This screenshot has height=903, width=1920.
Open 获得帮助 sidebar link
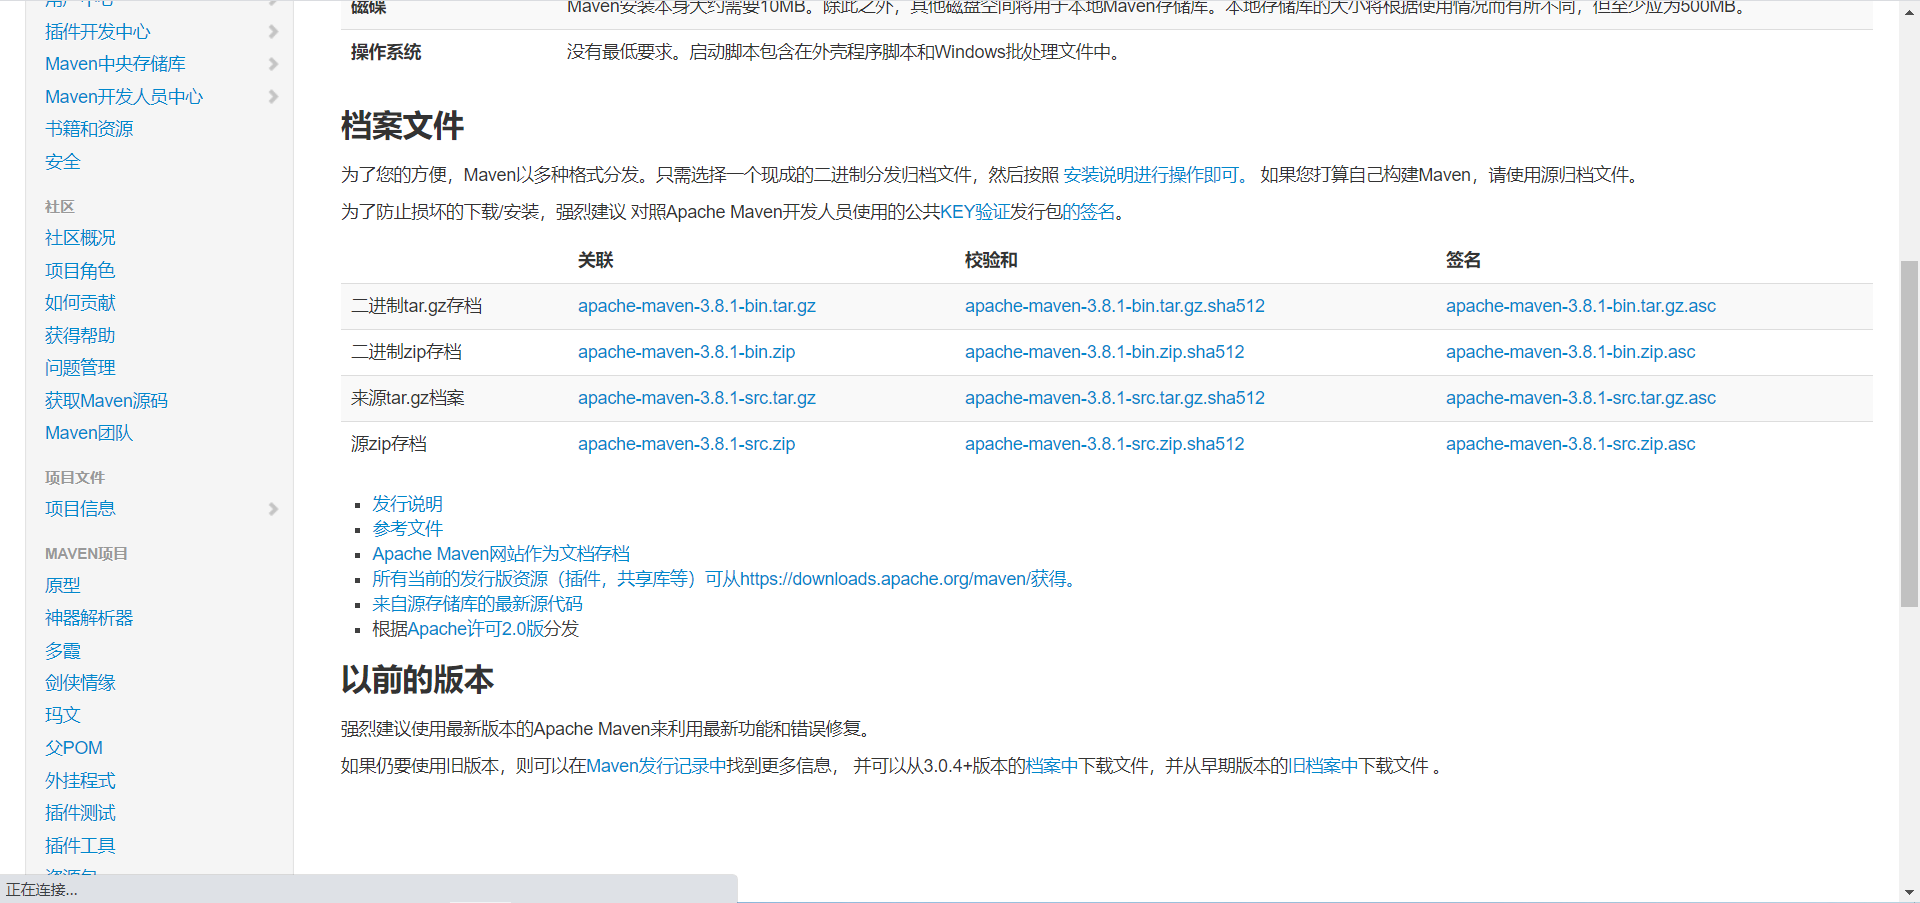[x=80, y=336]
